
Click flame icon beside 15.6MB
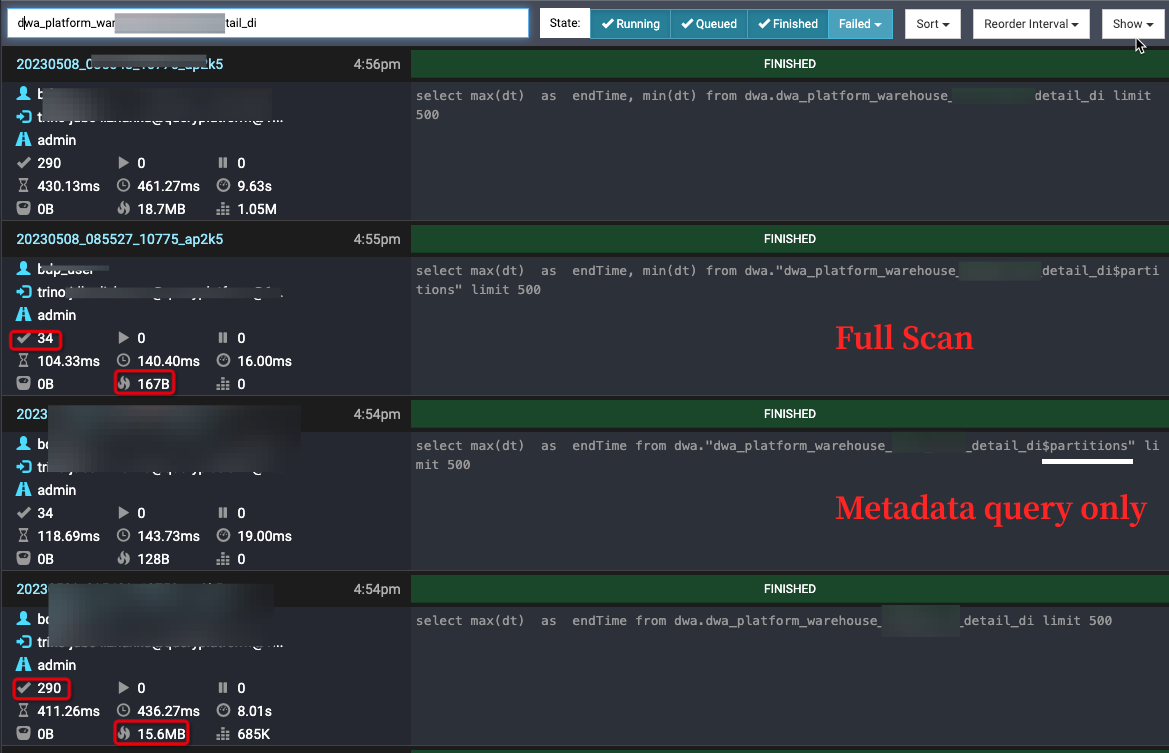124,734
